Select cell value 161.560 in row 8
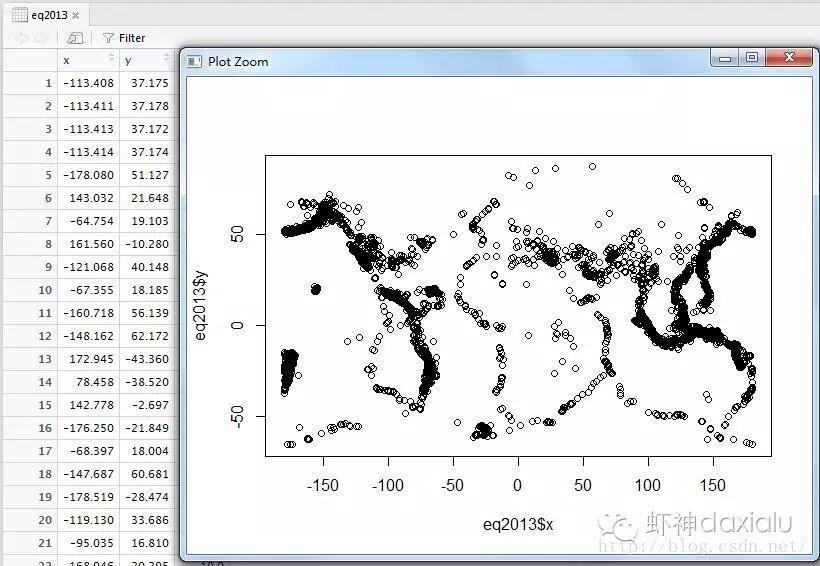 (x=91, y=244)
